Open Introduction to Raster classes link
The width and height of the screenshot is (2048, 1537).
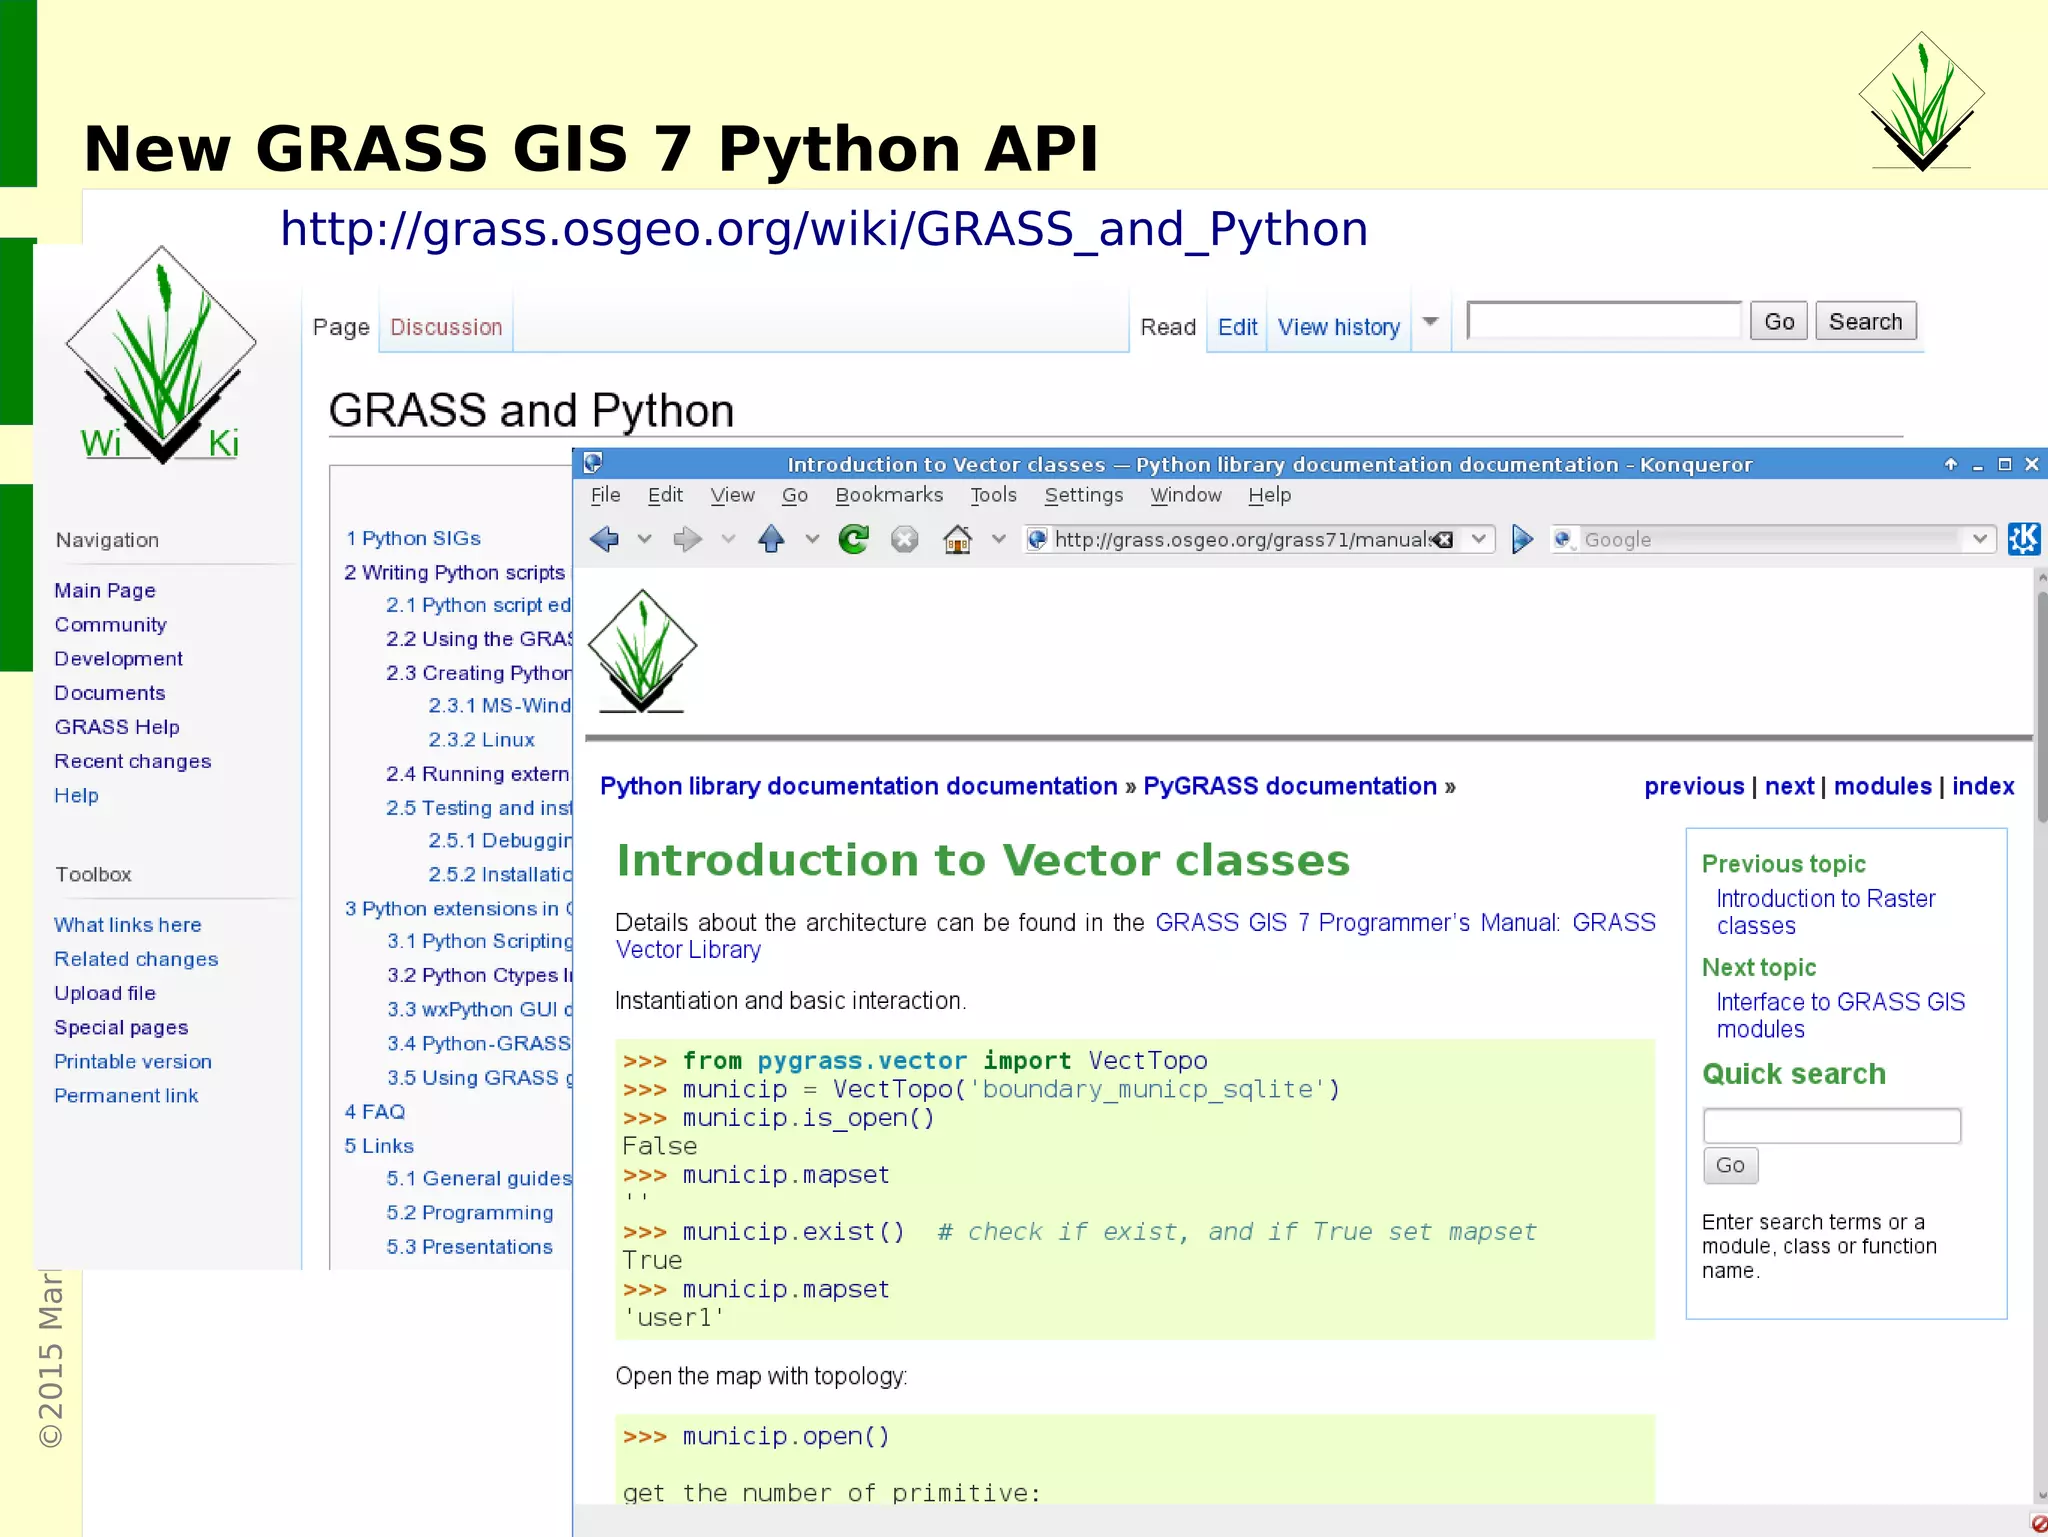1826,912
